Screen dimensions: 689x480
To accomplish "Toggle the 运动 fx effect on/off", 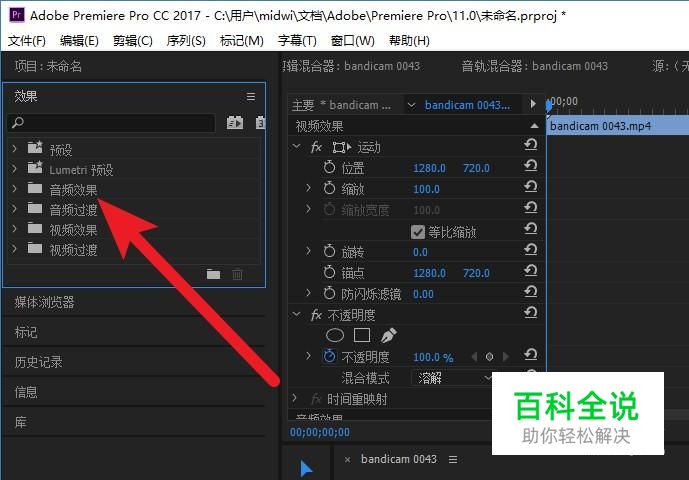I will (316, 147).
